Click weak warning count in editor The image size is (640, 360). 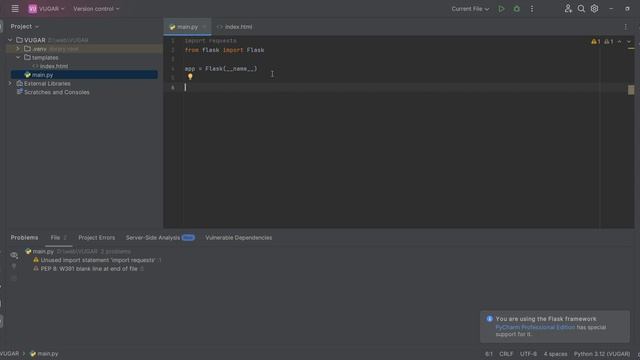tap(609, 42)
